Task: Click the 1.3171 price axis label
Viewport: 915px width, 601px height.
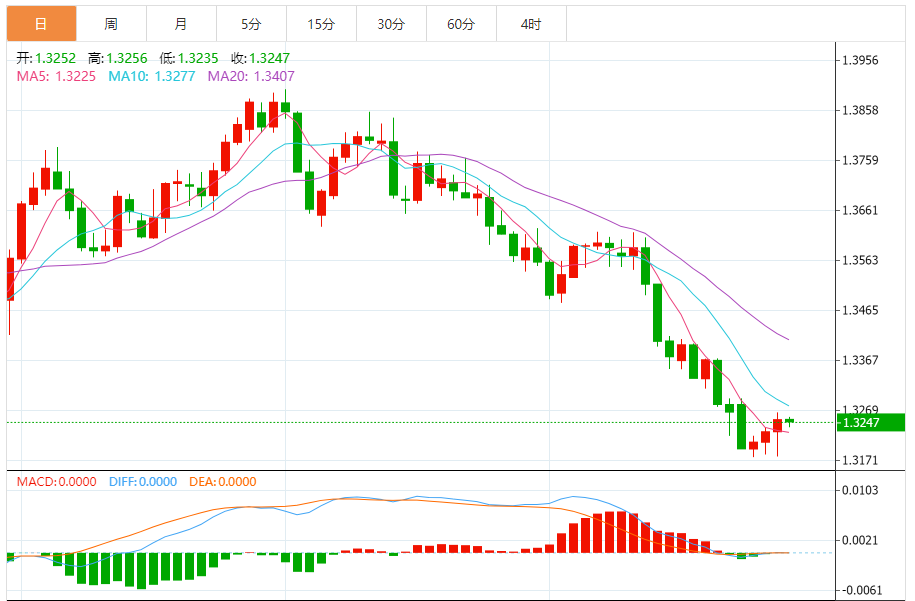Action: tap(860, 460)
